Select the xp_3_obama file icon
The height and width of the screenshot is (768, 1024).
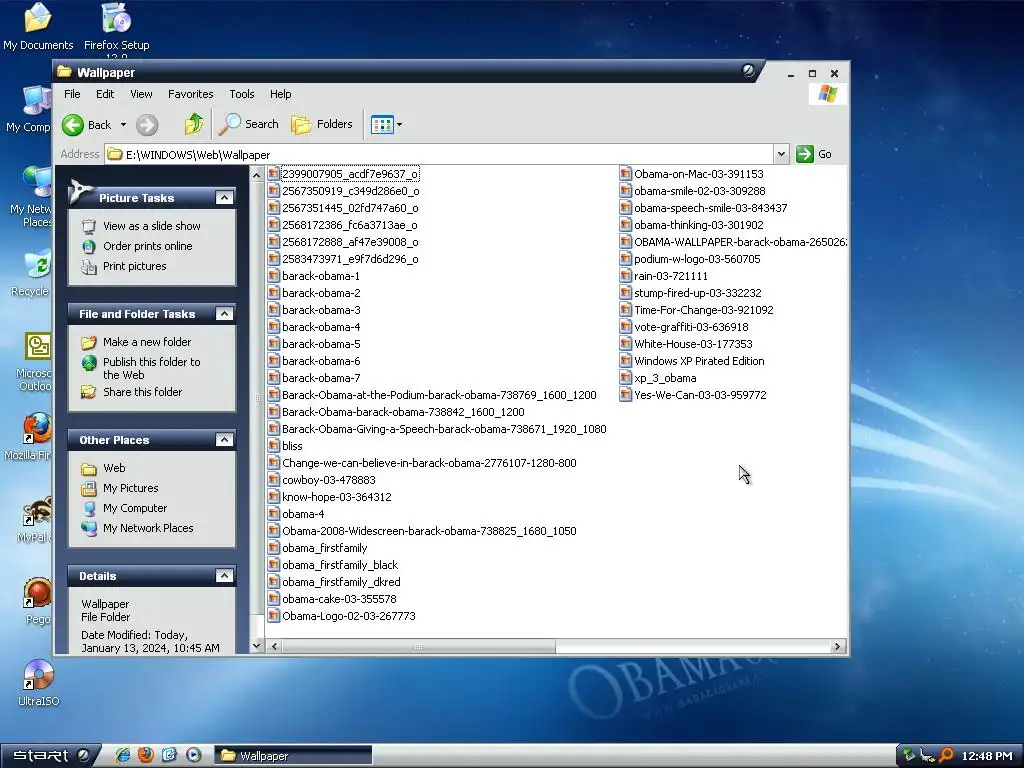[x=626, y=378]
